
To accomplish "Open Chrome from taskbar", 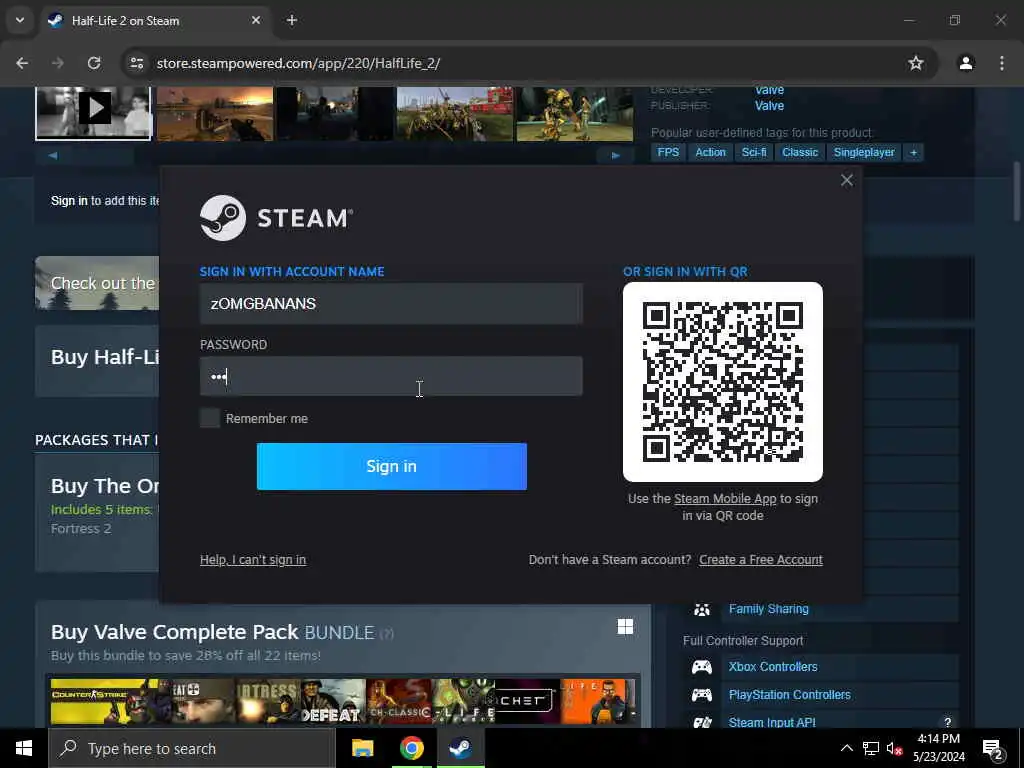I will [411, 748].
